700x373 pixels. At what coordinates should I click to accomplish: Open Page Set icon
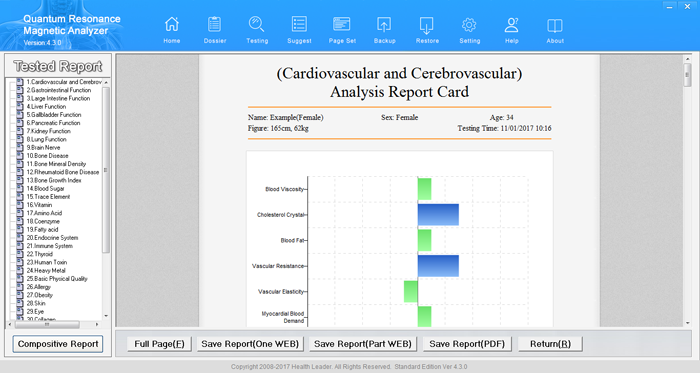click(342, 25)
